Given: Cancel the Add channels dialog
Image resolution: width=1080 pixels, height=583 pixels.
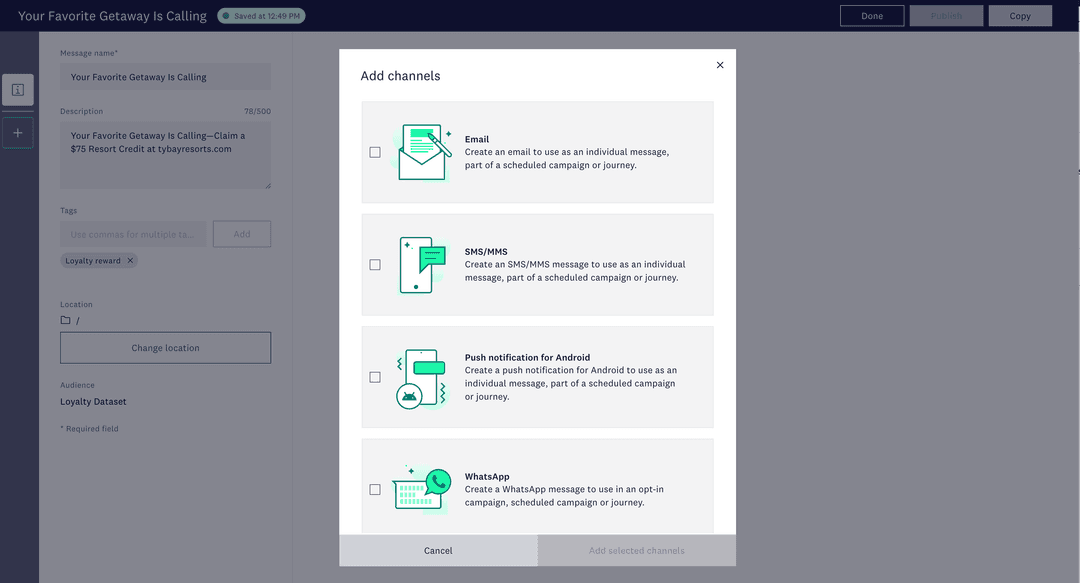Looking at the screenshot, I should (437, 550).
